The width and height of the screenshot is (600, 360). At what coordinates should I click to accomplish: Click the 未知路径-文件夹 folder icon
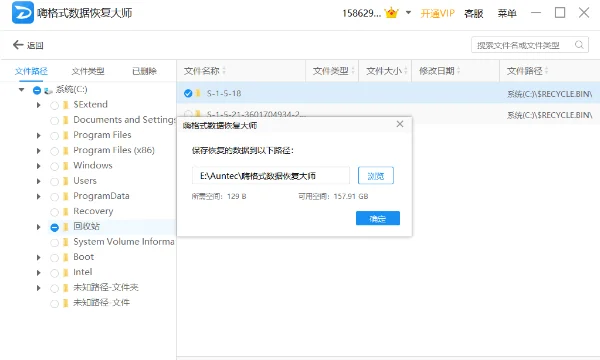coord(66,288)
